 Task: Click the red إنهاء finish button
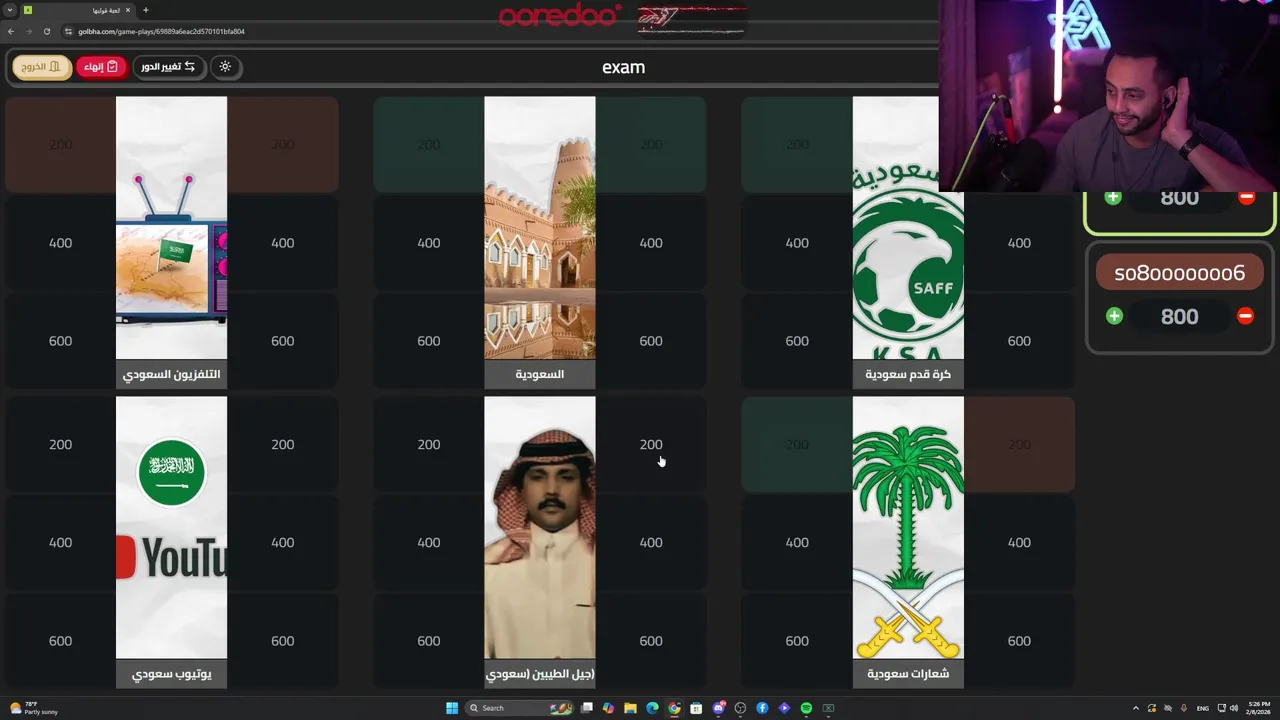[101, 67]
